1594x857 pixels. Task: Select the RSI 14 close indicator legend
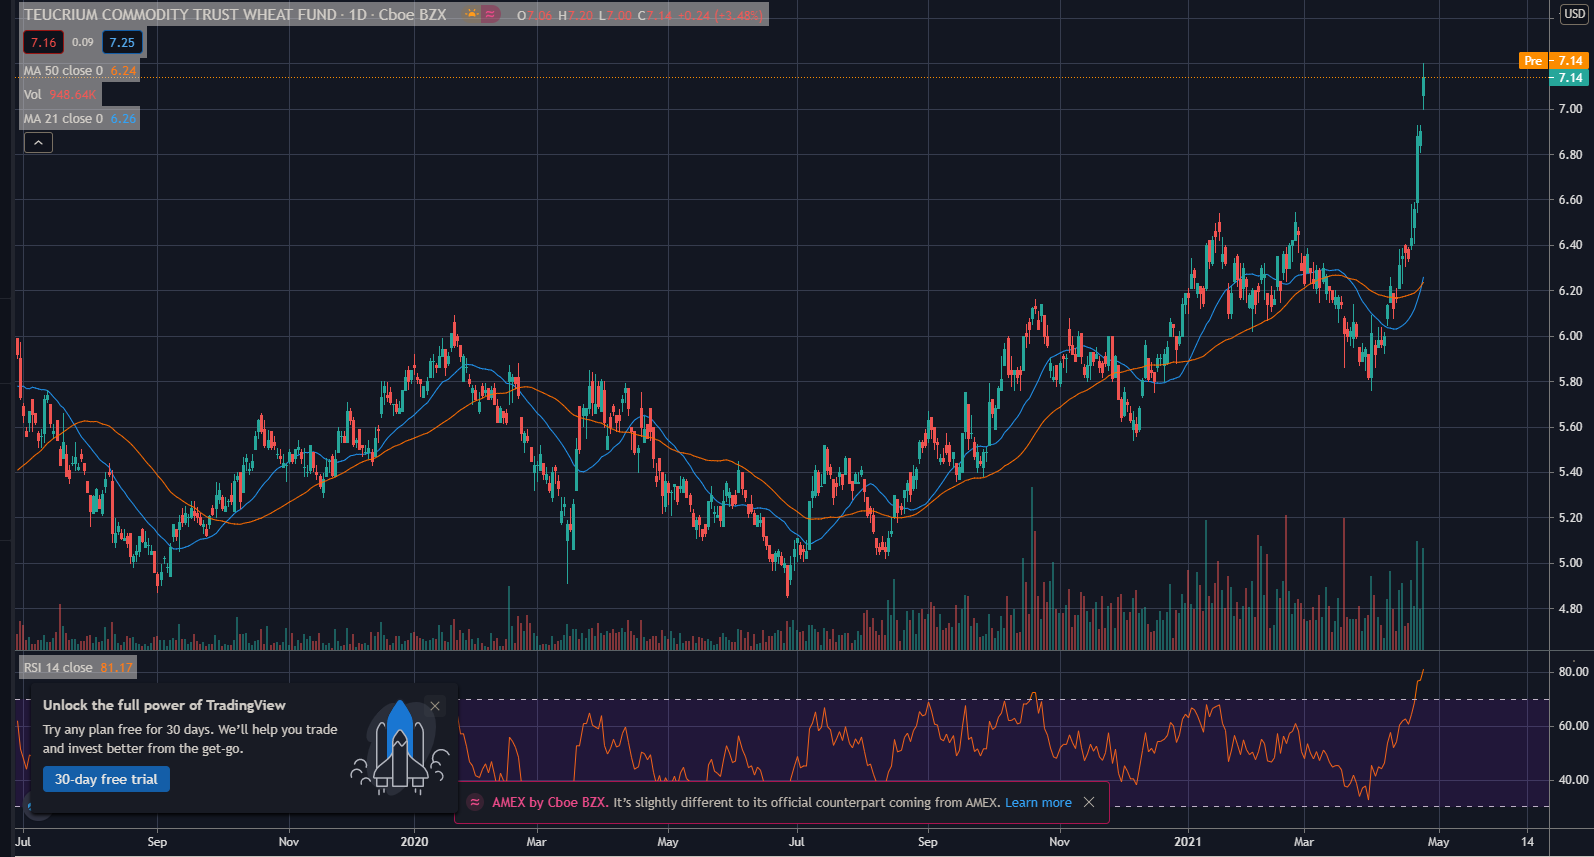[x=78, y=667]
